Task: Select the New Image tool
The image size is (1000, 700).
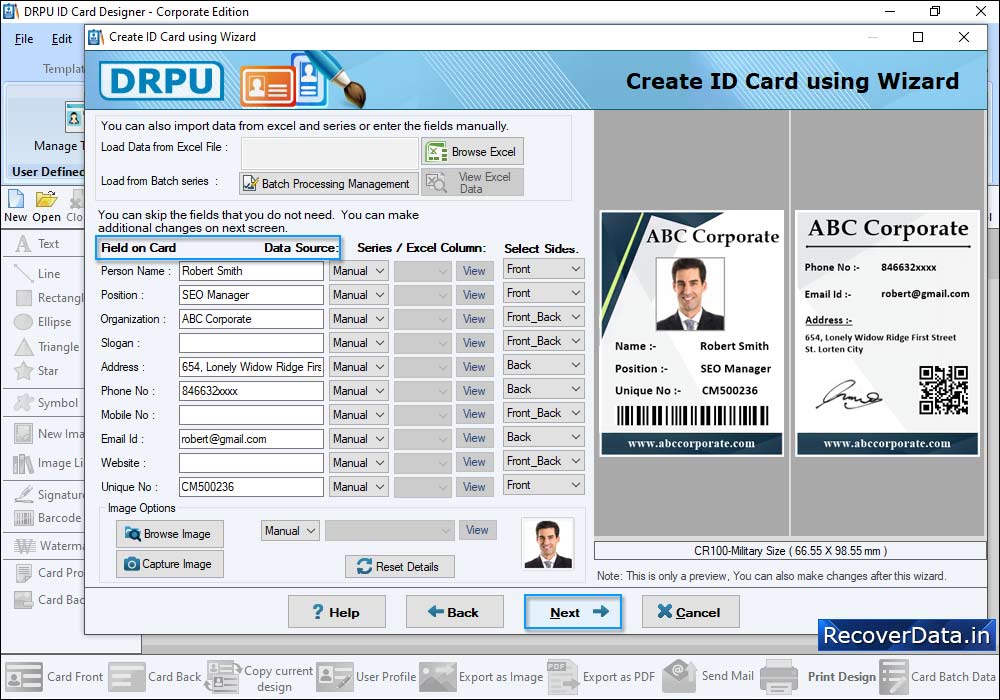Action: (49, 434)
